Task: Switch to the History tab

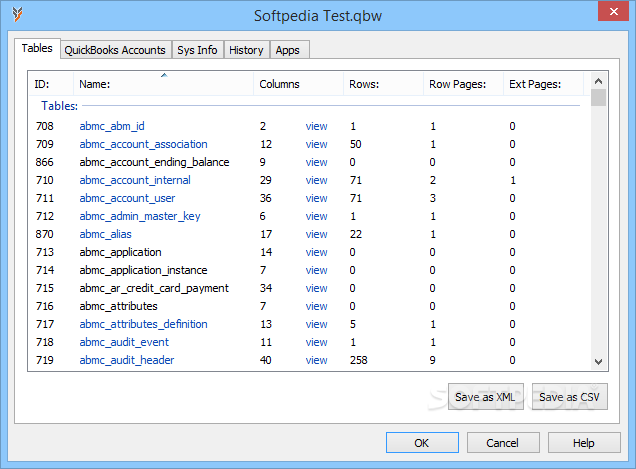Action: pos(246,50)
